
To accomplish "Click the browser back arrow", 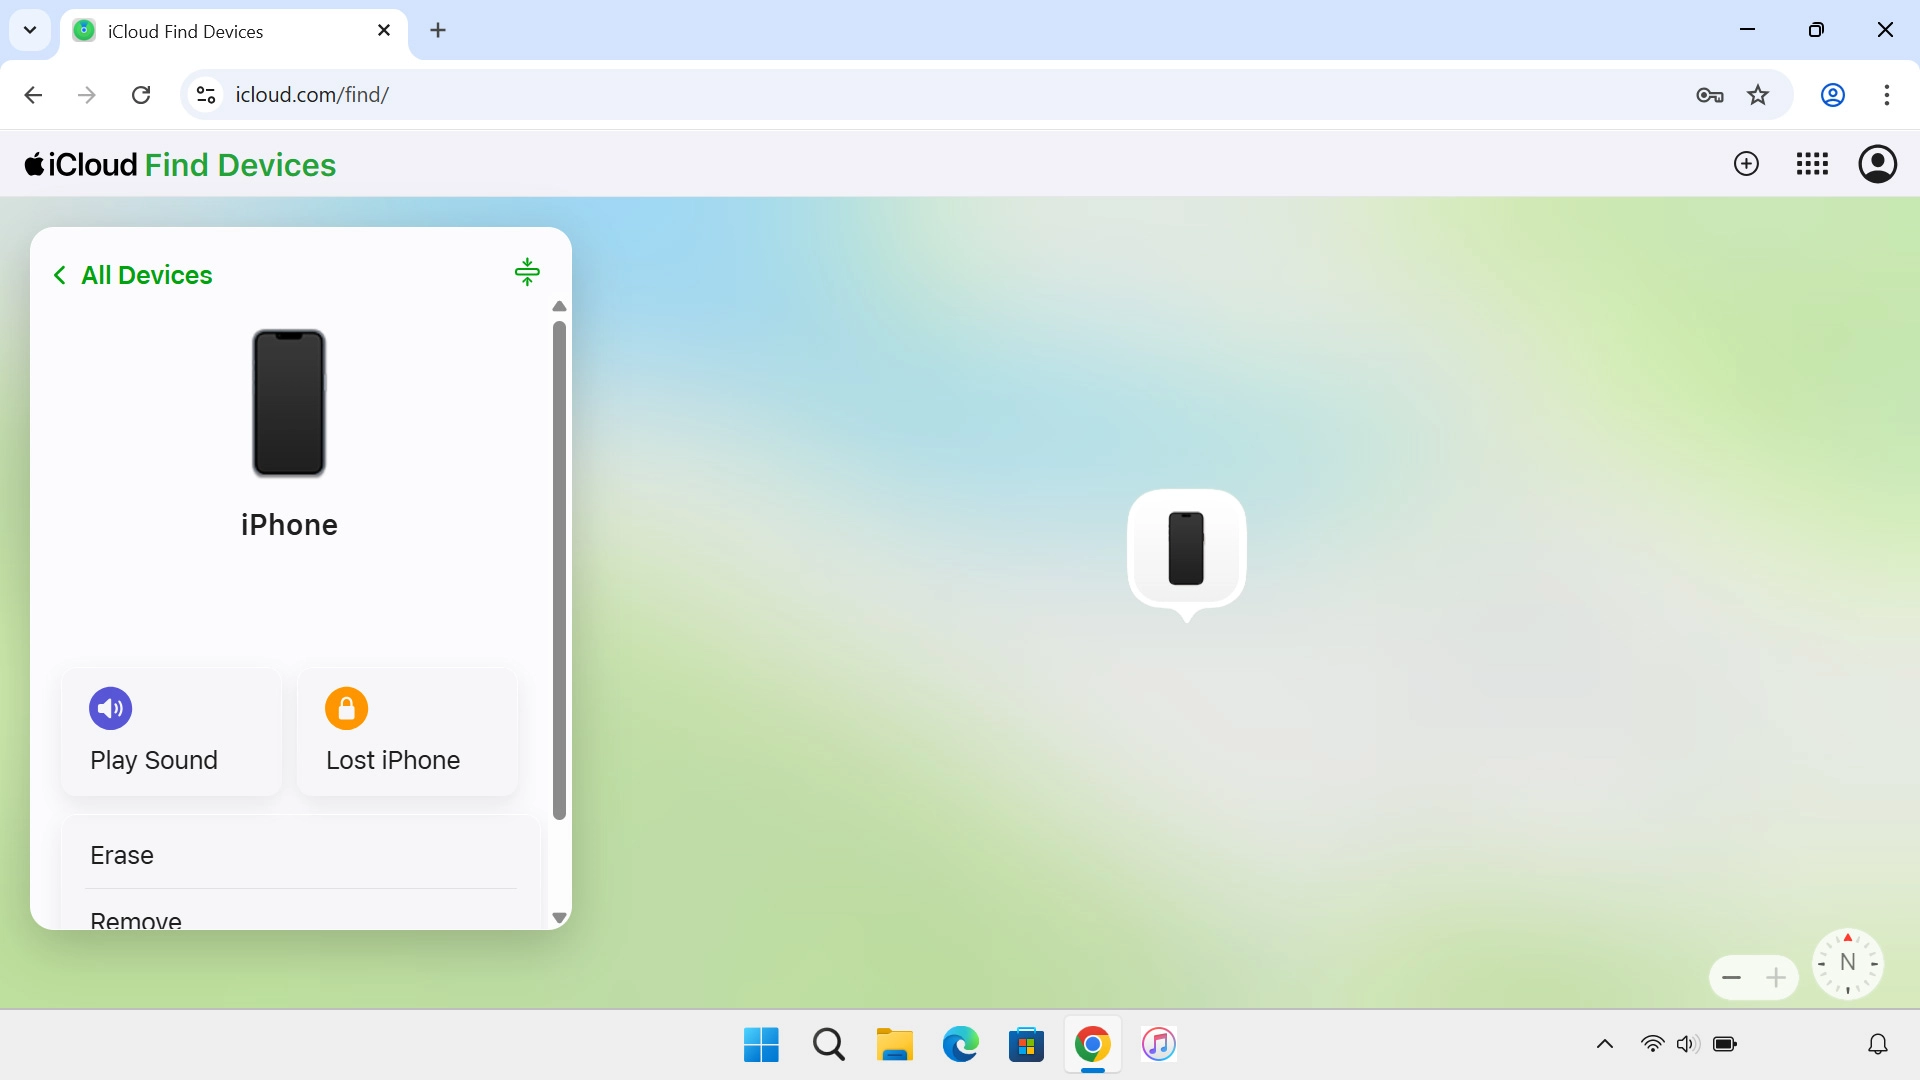I will click(x=33, y=95).
